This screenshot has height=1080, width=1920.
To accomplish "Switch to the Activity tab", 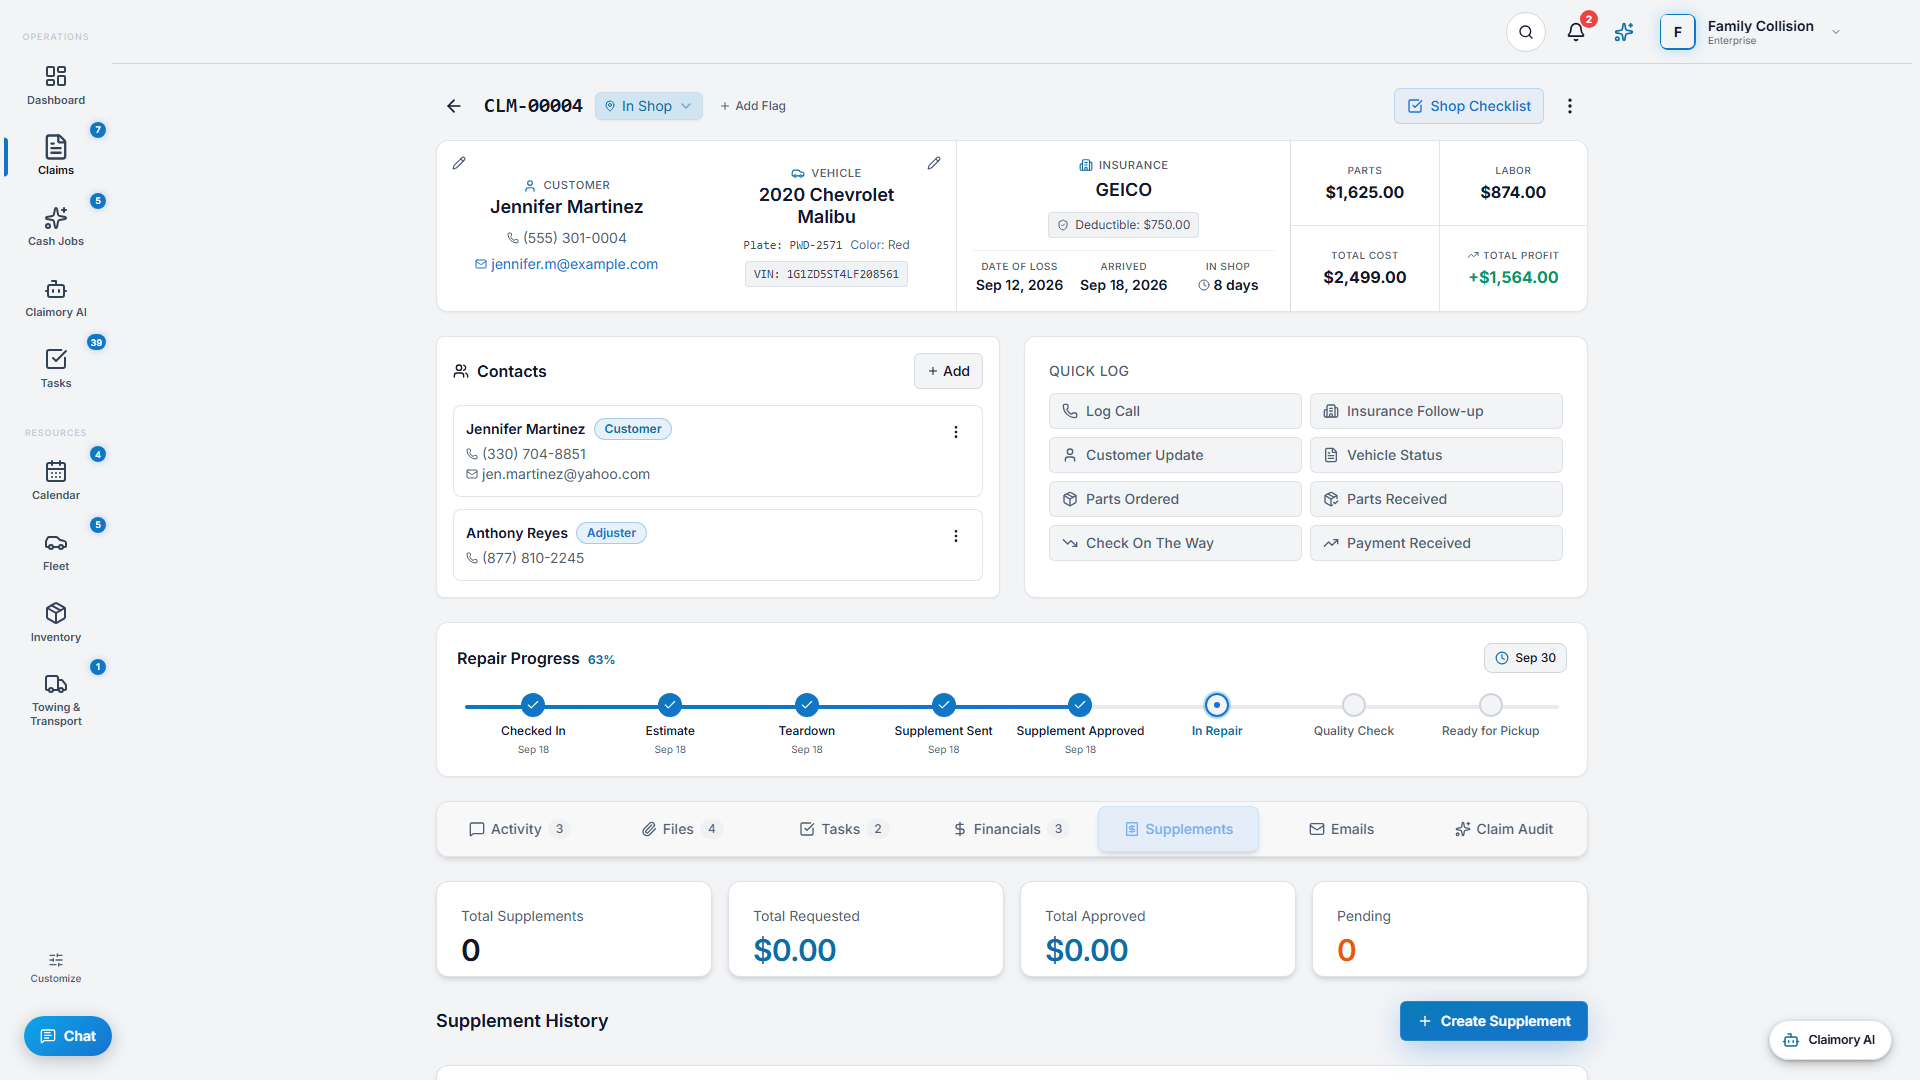I will 520,829.
